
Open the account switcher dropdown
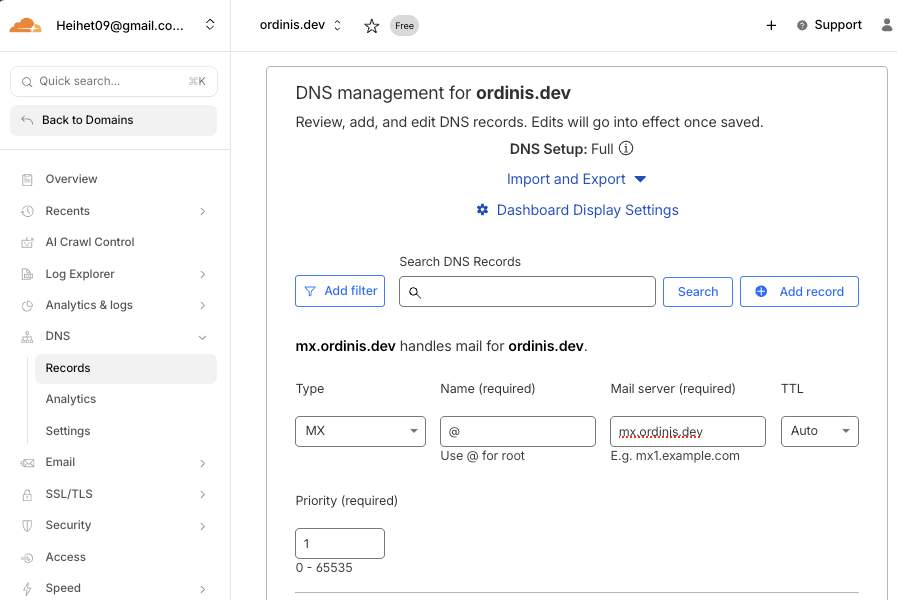(x=209, y=25)
